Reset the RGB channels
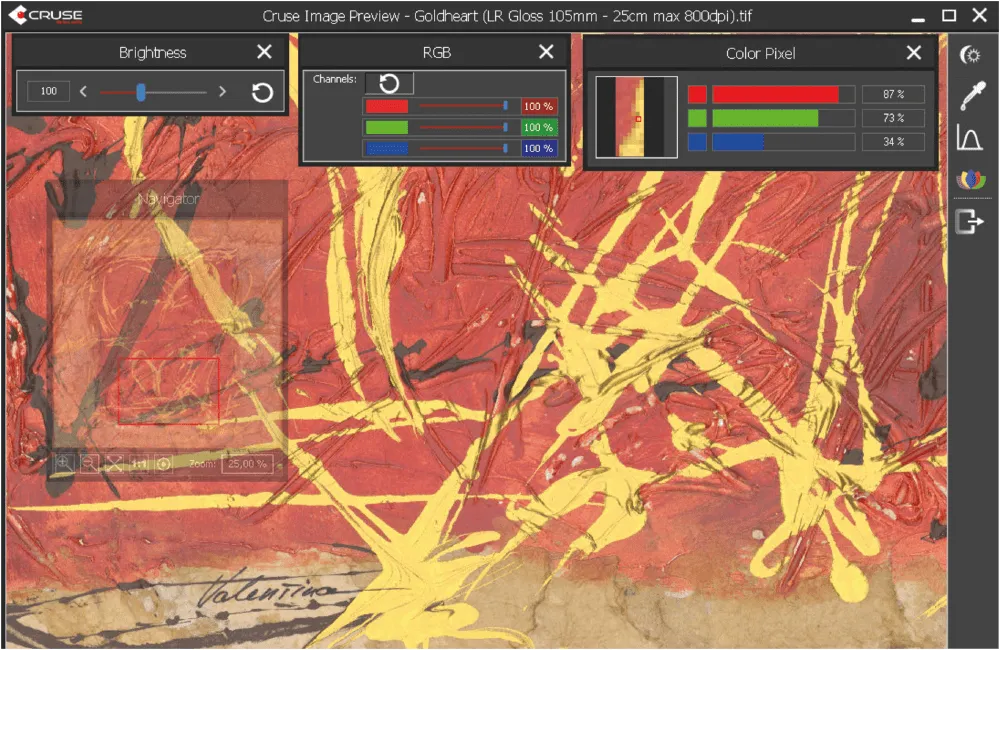This screenshot has width=1000, height=750. pyautogui.click(x=389, y=84)
